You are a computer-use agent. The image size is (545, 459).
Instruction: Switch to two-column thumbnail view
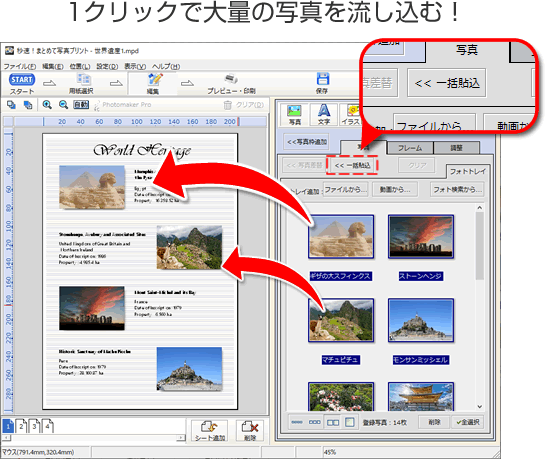tap(333, 423)
